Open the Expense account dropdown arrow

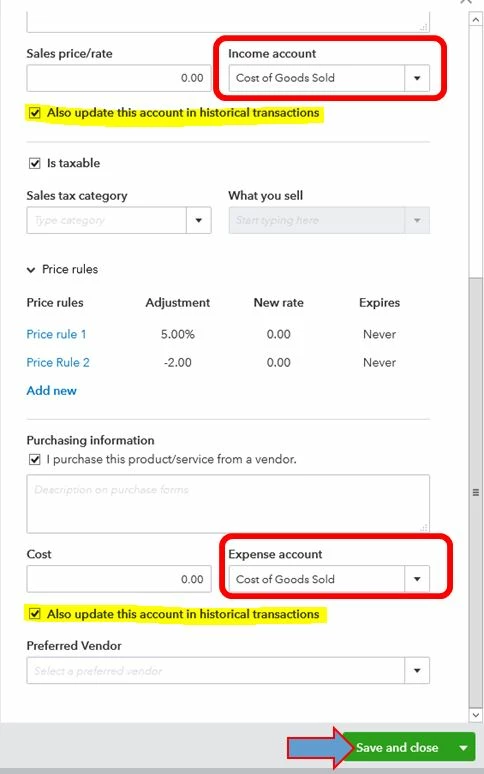coord(417,579)
